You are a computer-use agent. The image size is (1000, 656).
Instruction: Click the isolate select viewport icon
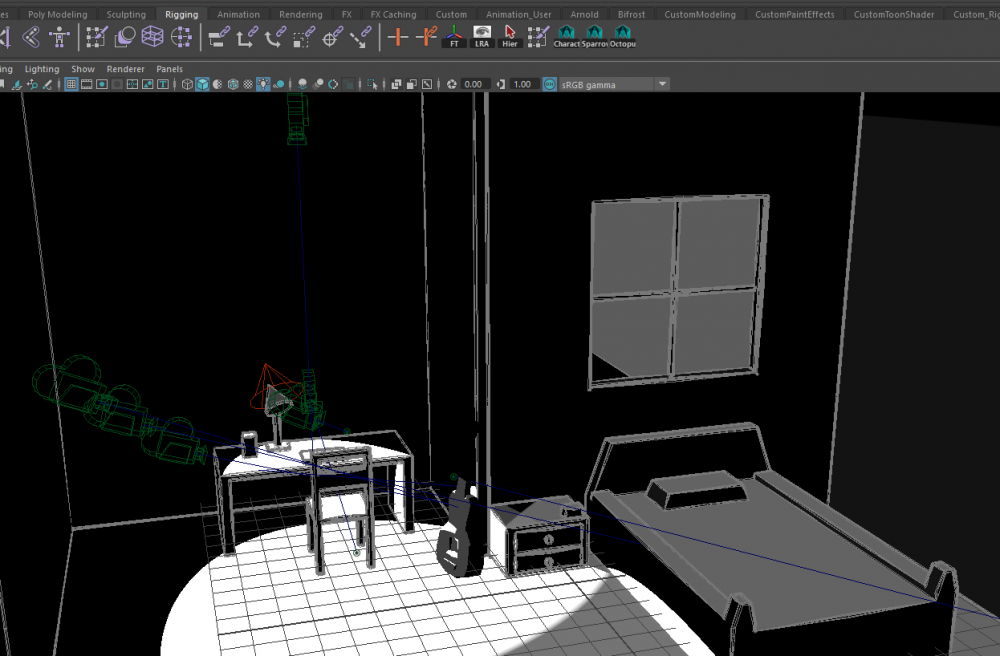pos(372,84)
